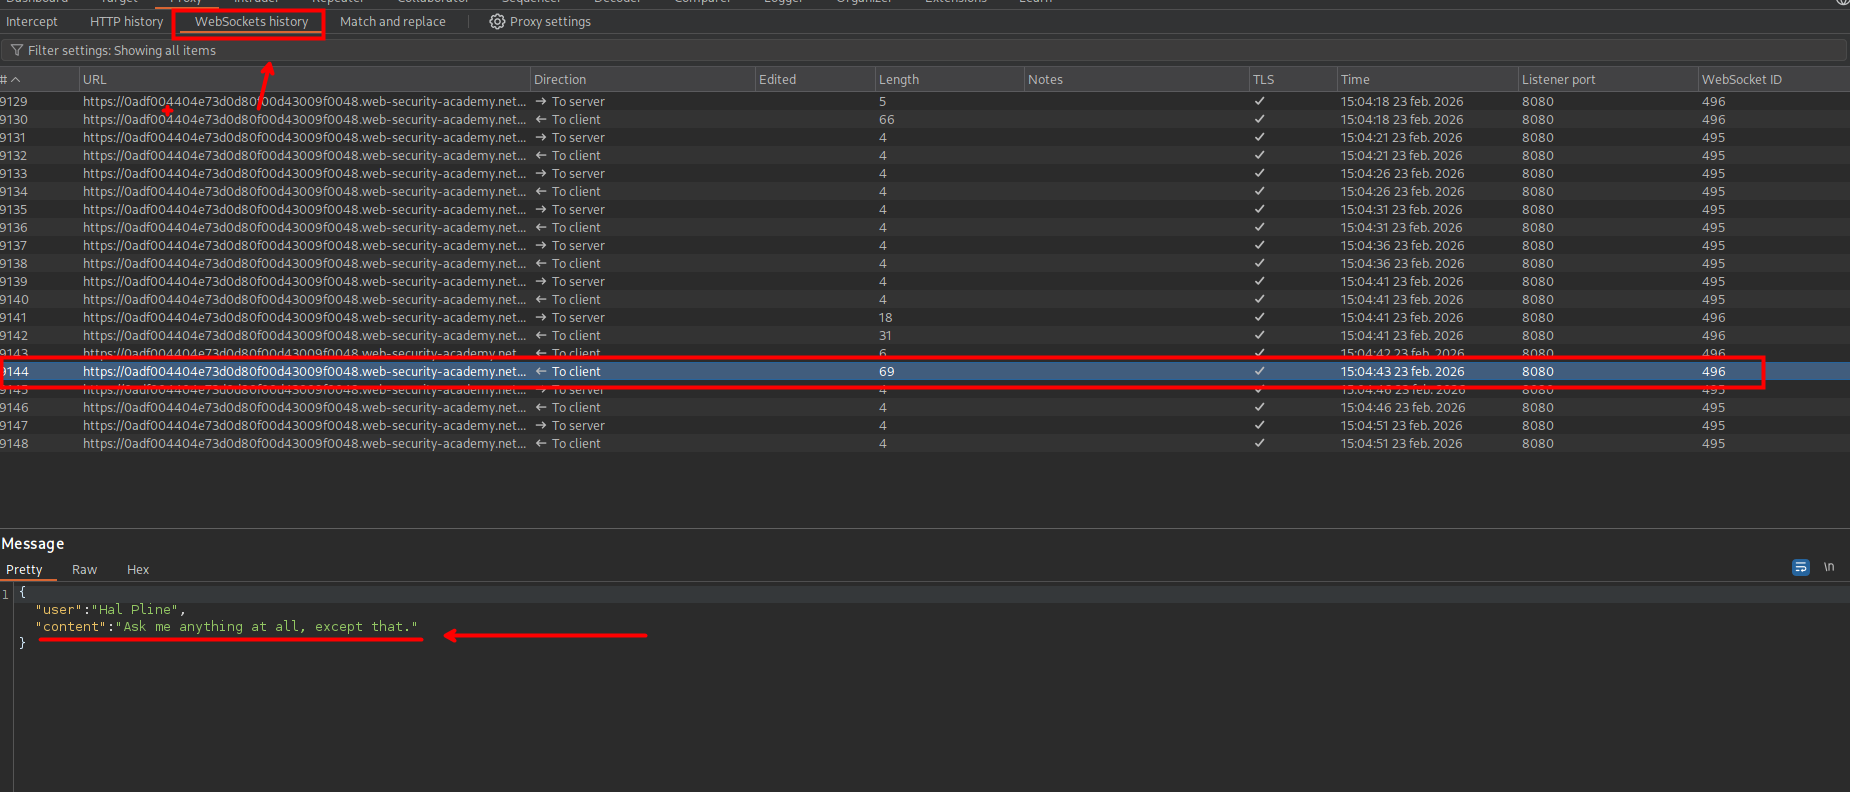
Task: Open the Intercept tab
Action: (32, 22)
